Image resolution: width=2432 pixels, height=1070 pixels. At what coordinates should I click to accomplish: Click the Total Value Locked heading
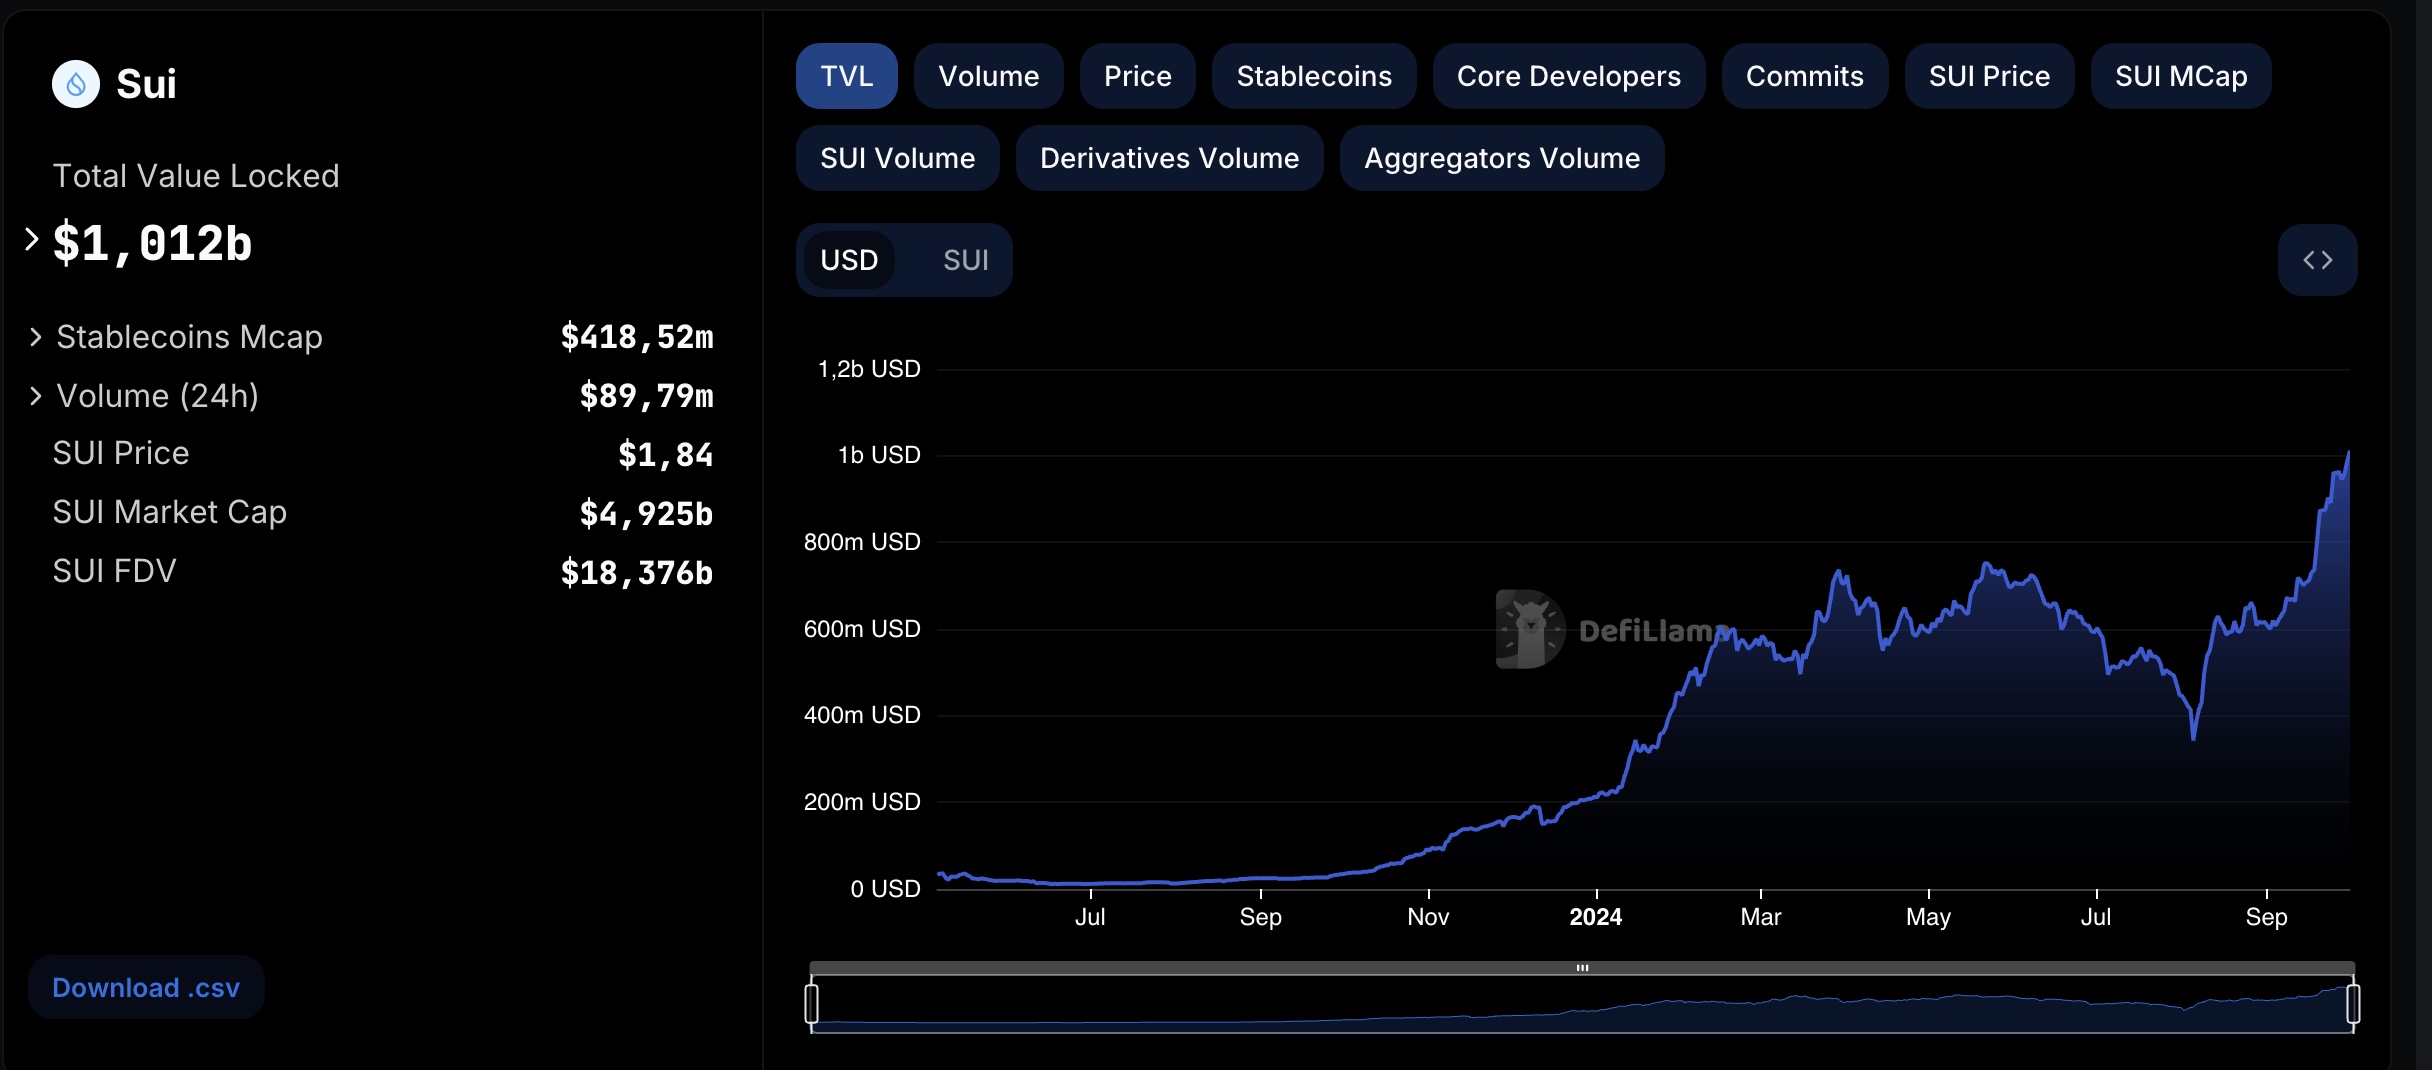196,176
